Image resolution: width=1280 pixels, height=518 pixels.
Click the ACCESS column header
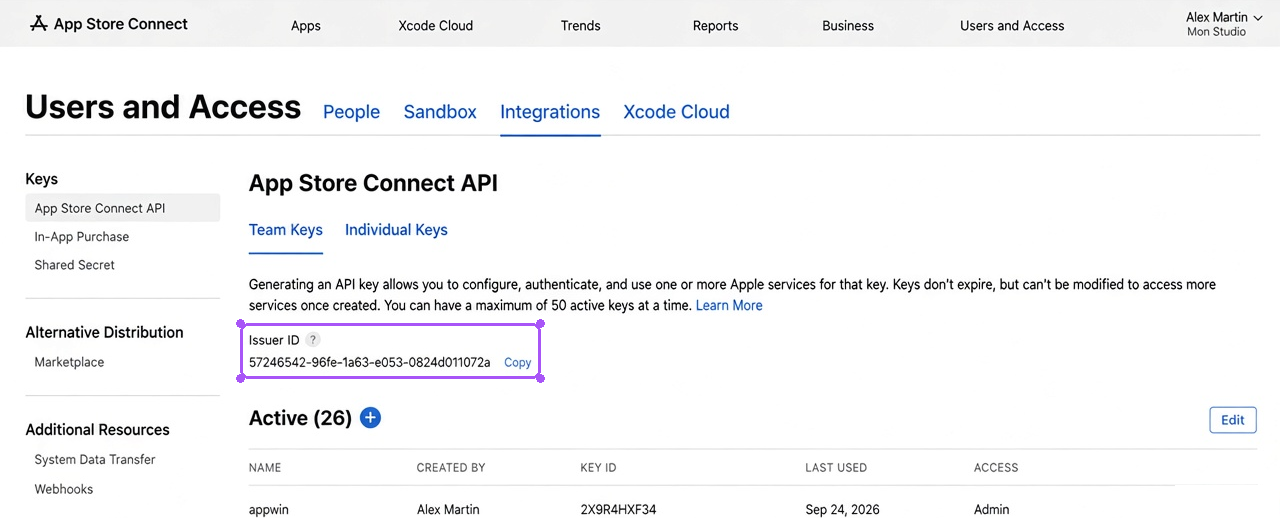(x=996, y=468)
